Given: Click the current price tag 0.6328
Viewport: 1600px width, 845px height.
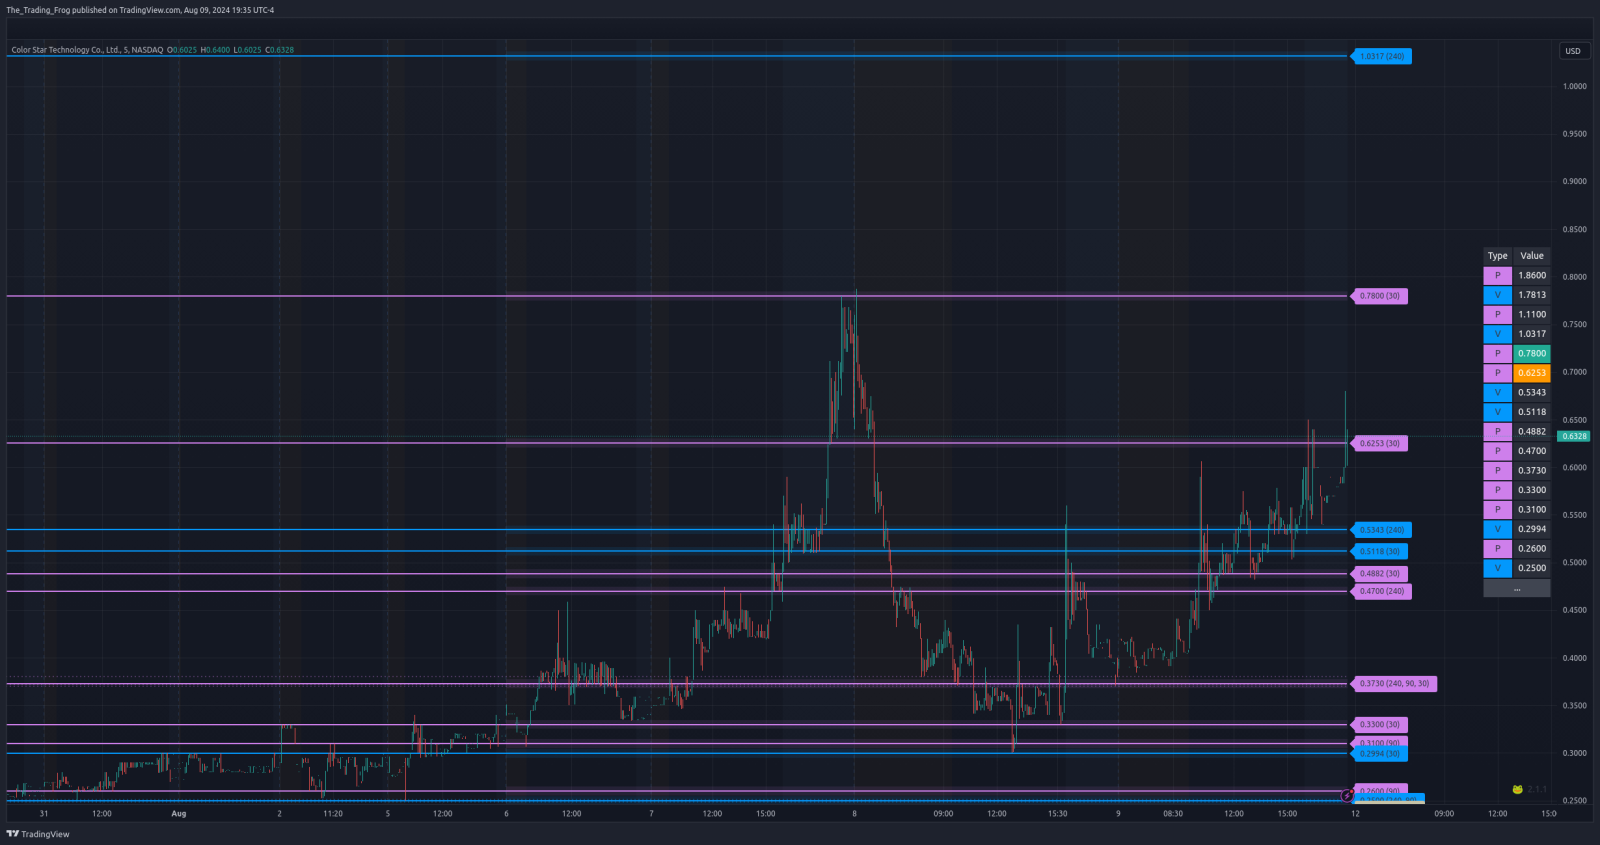Looking at the screenshot, I should [1575, 436].
